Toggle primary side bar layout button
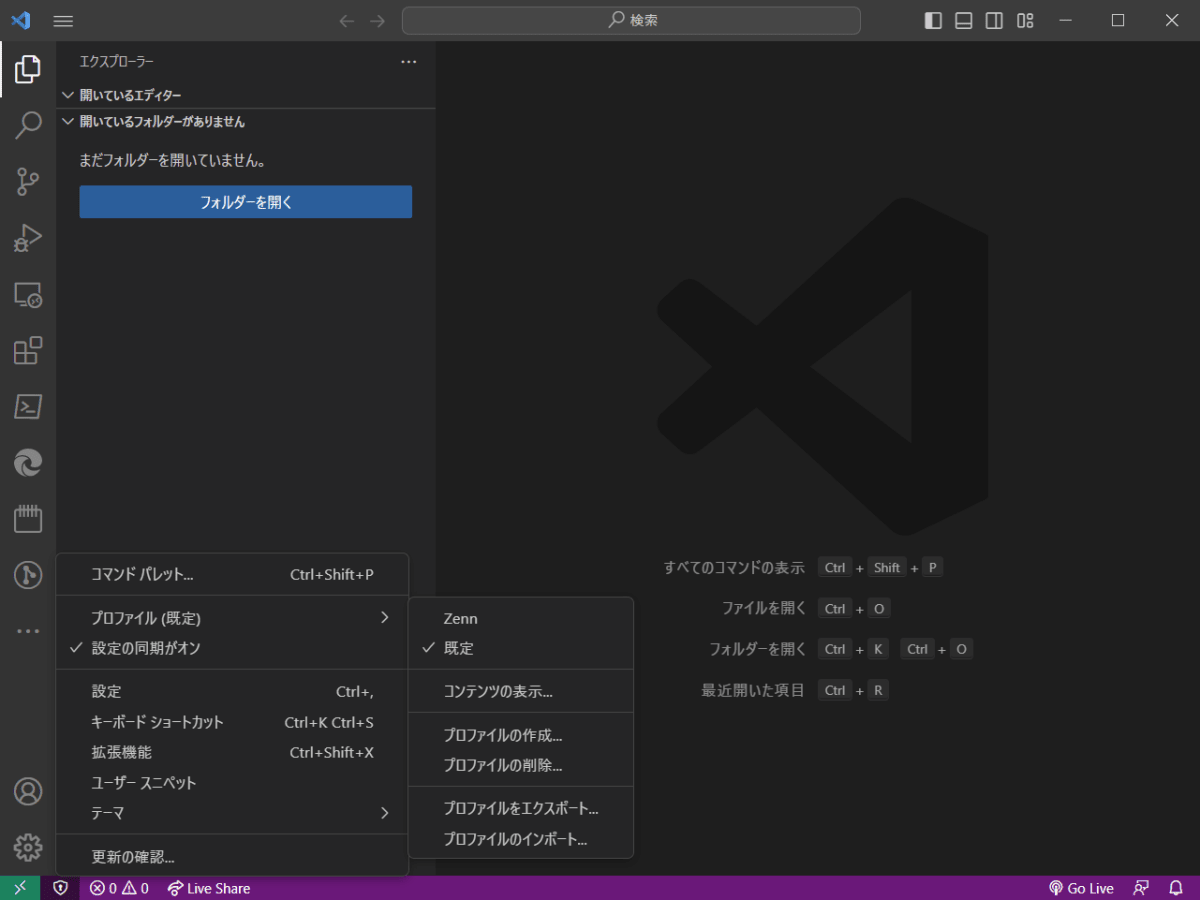The width and height of the screenshot is (1200, 900). 933,20
